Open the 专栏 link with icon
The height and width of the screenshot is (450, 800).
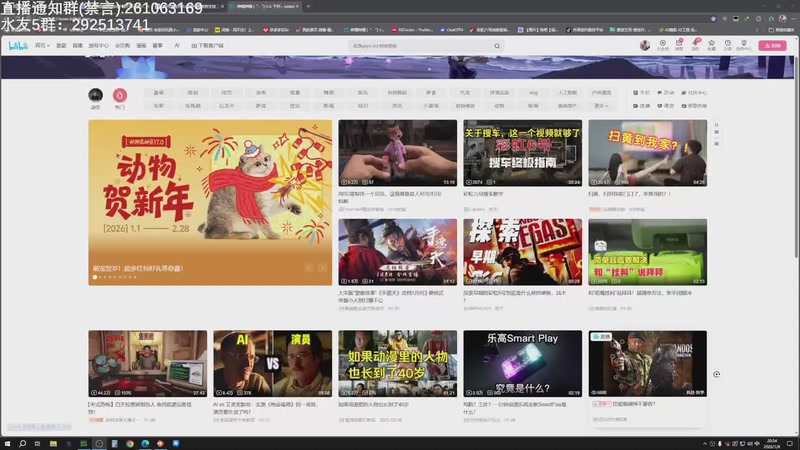[x=642, y=93]
